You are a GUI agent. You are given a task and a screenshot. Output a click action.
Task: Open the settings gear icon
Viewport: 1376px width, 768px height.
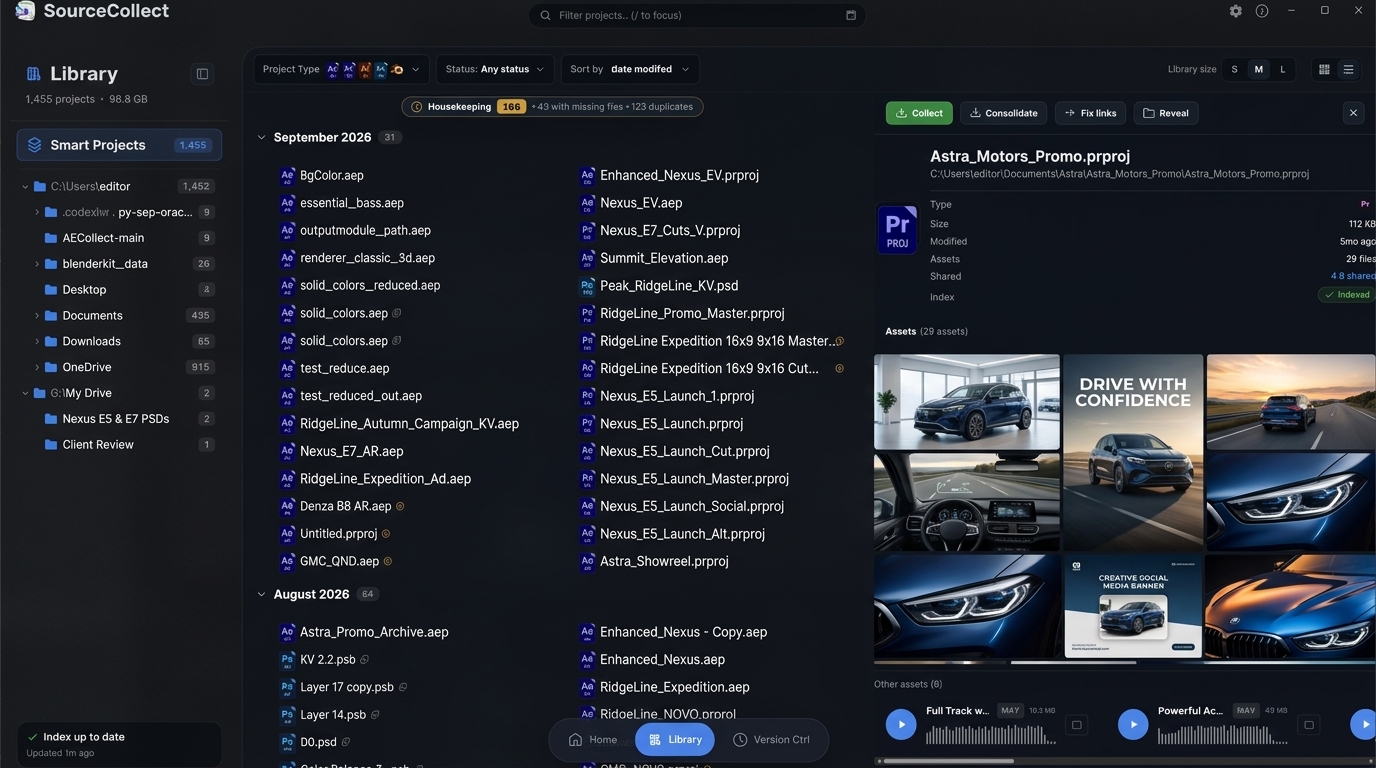click(1236, 11)
